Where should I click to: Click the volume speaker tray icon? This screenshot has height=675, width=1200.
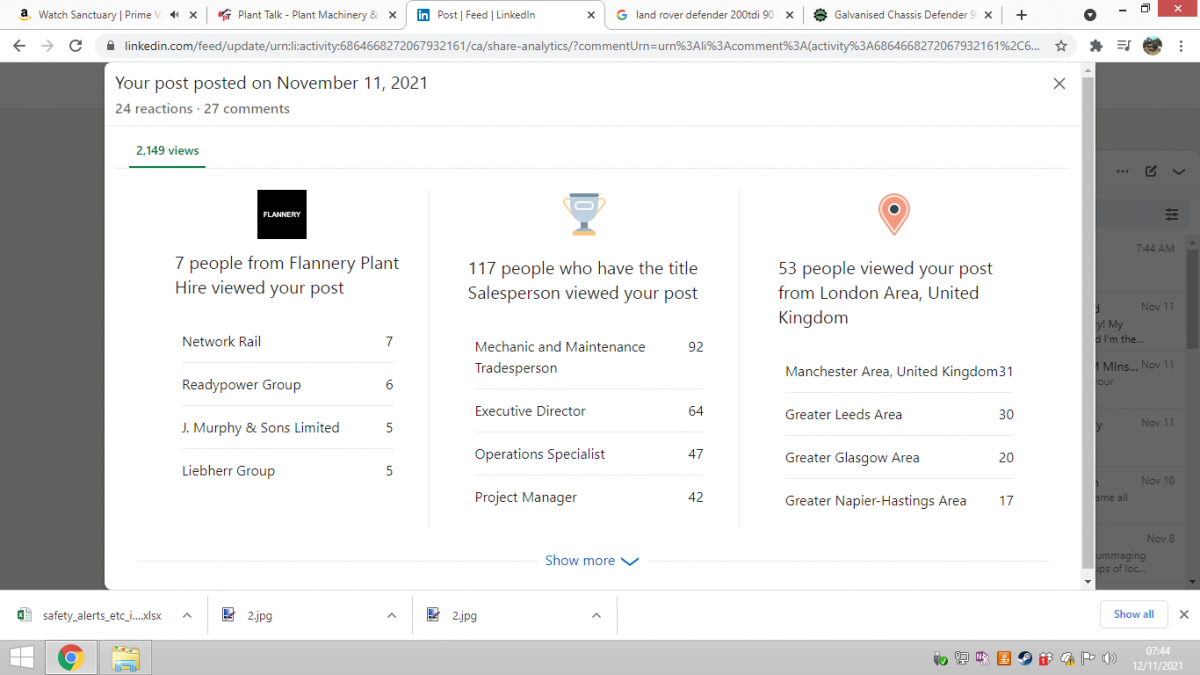(x=1109, y=658)
